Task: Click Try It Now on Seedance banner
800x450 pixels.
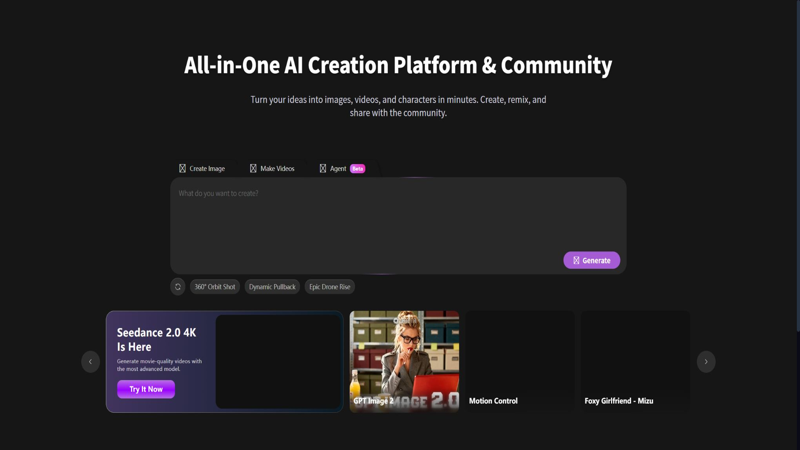Action: [146, 389]
